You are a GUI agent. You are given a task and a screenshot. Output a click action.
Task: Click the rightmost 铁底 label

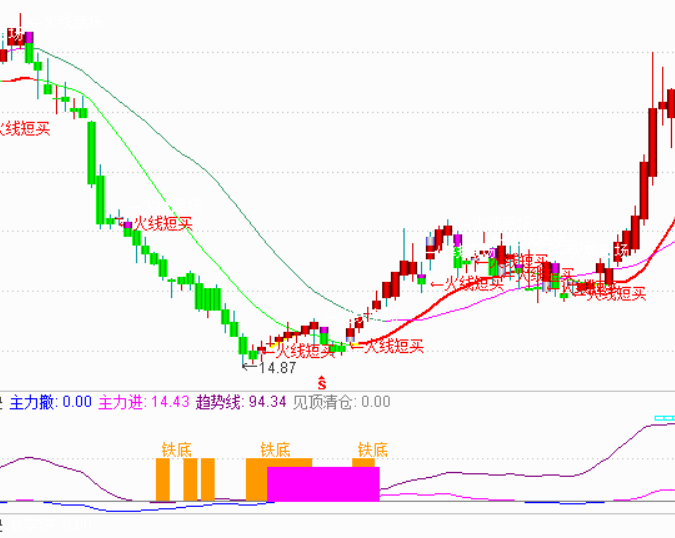[372, 450]
